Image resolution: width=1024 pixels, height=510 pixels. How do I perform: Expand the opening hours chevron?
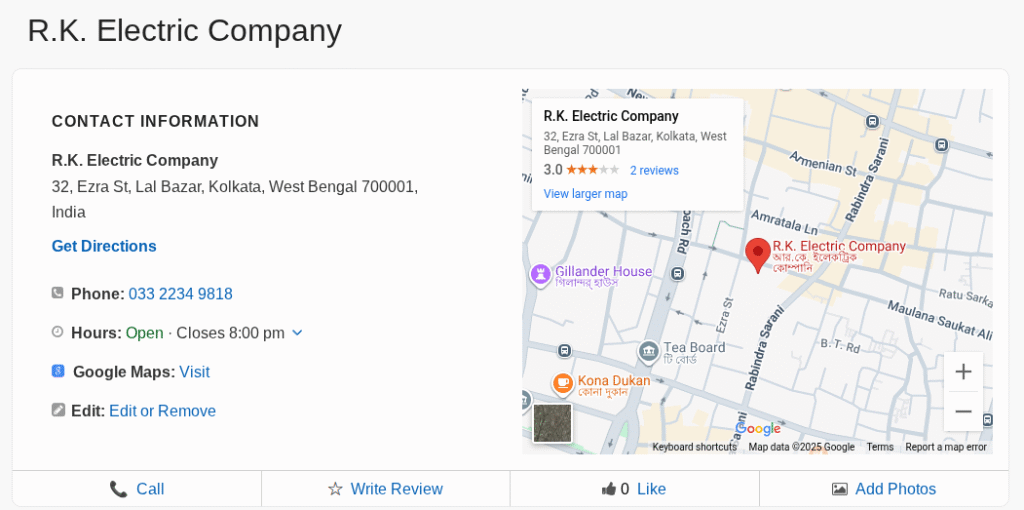pyautogui.click(x=297, y=333)
